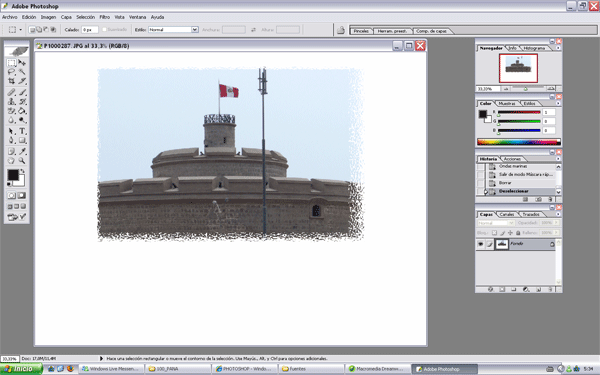
Task: Click the trash icon in Historia panel
Action: (551, 199)
